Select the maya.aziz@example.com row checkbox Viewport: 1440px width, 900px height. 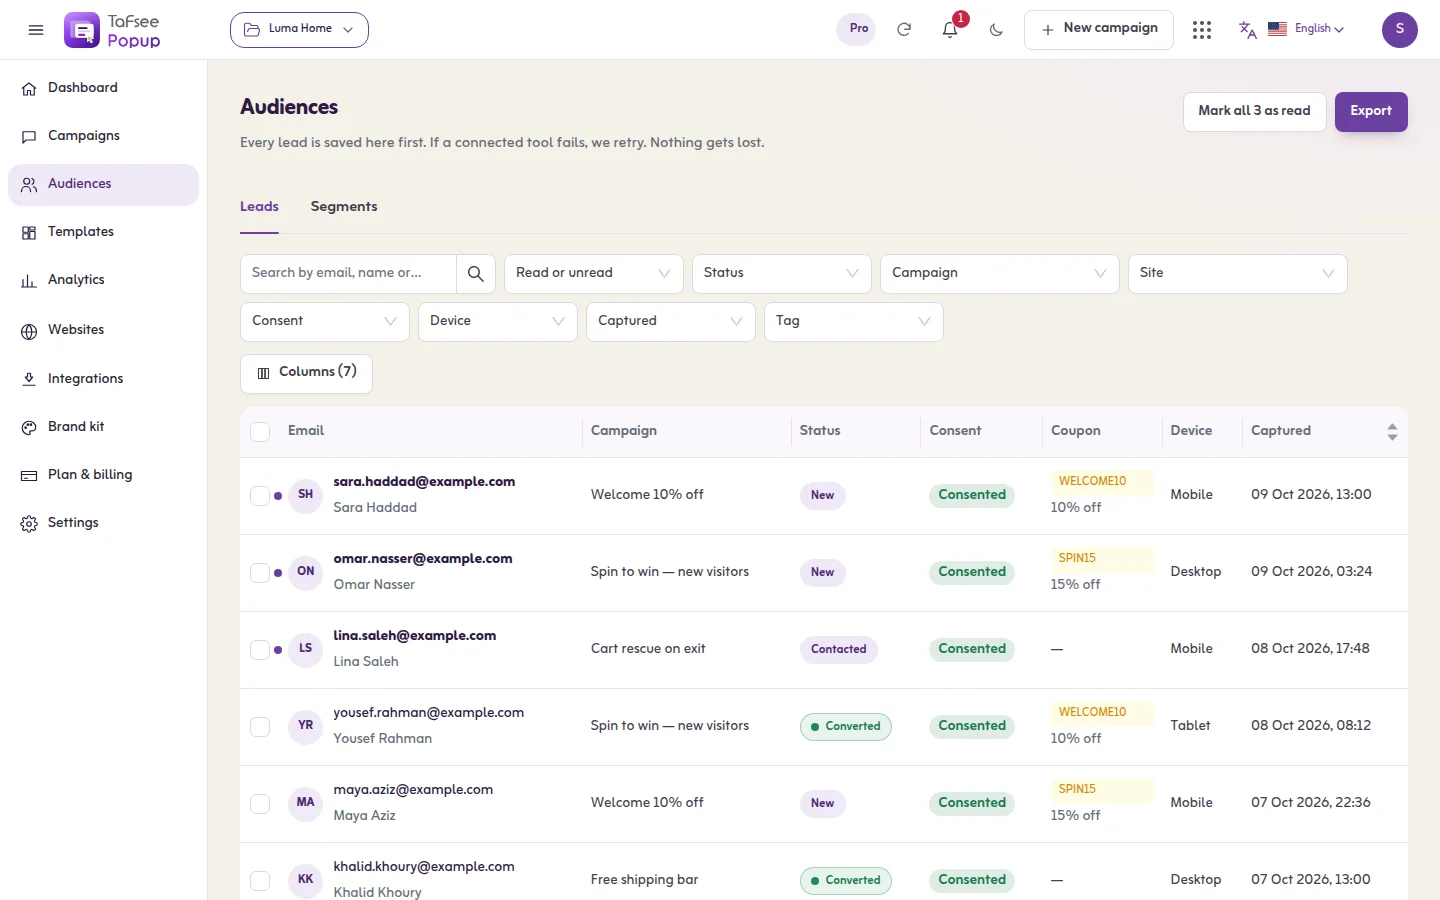tap(260, 803)
